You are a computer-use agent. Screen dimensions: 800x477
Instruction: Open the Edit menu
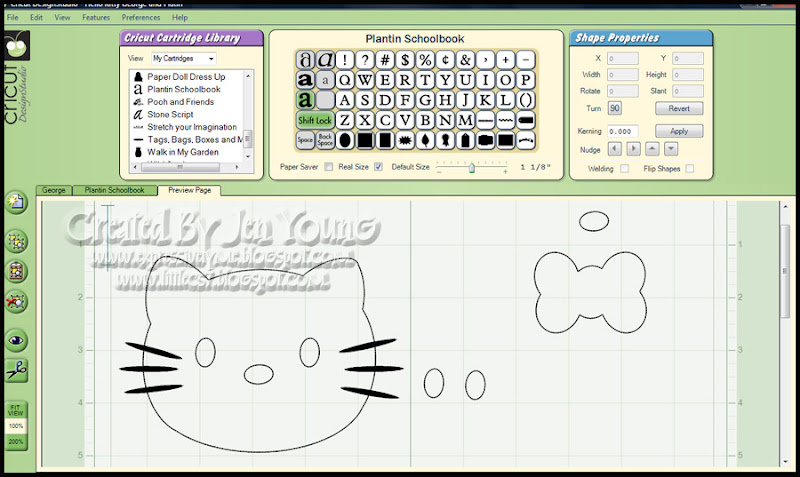(x=36, y=17)
